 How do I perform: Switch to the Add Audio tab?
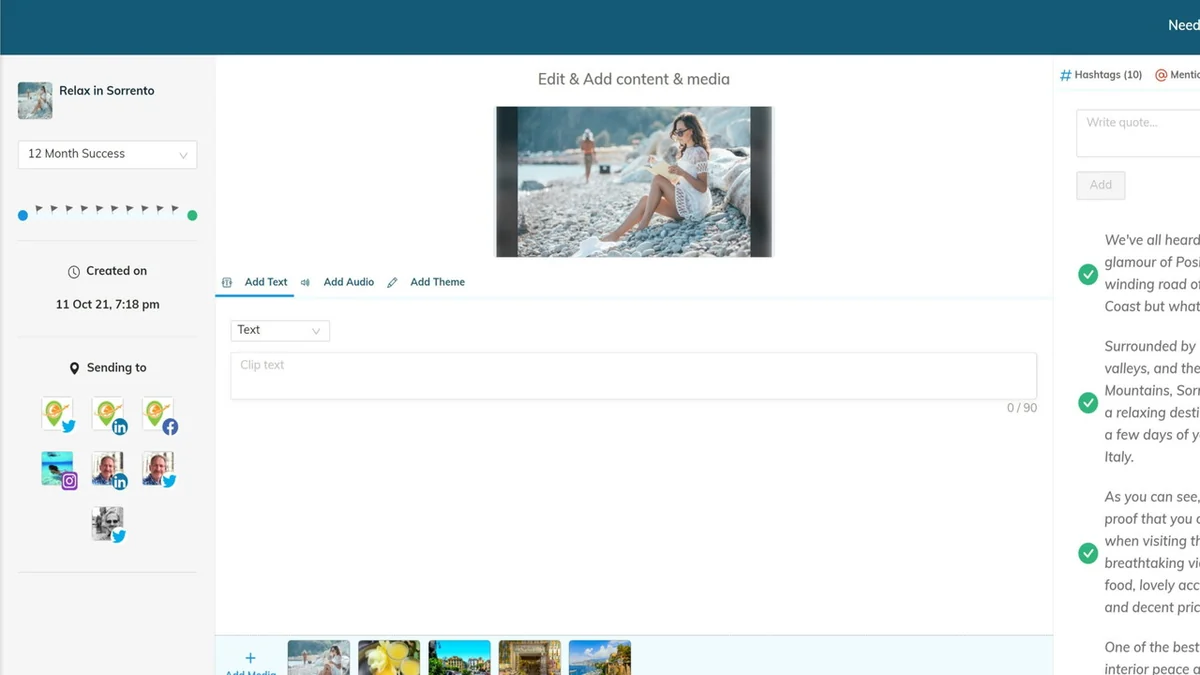click(x=348, y=282)
